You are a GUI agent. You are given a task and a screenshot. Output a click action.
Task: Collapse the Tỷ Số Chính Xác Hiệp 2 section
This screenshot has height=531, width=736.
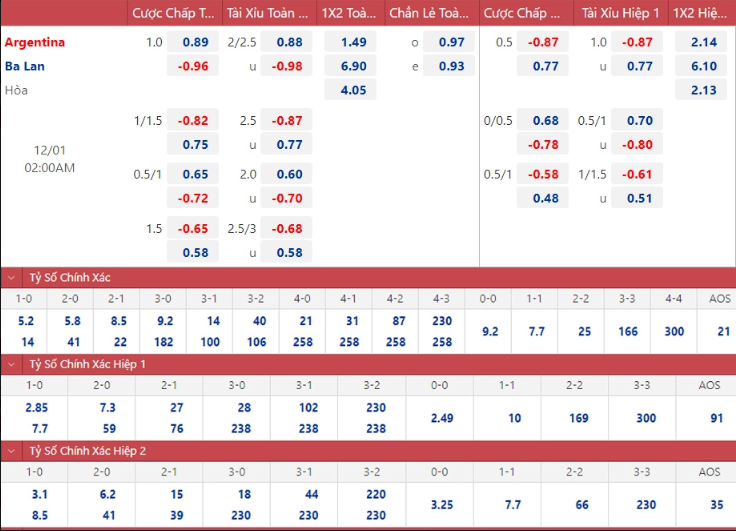tap(11, 451)
